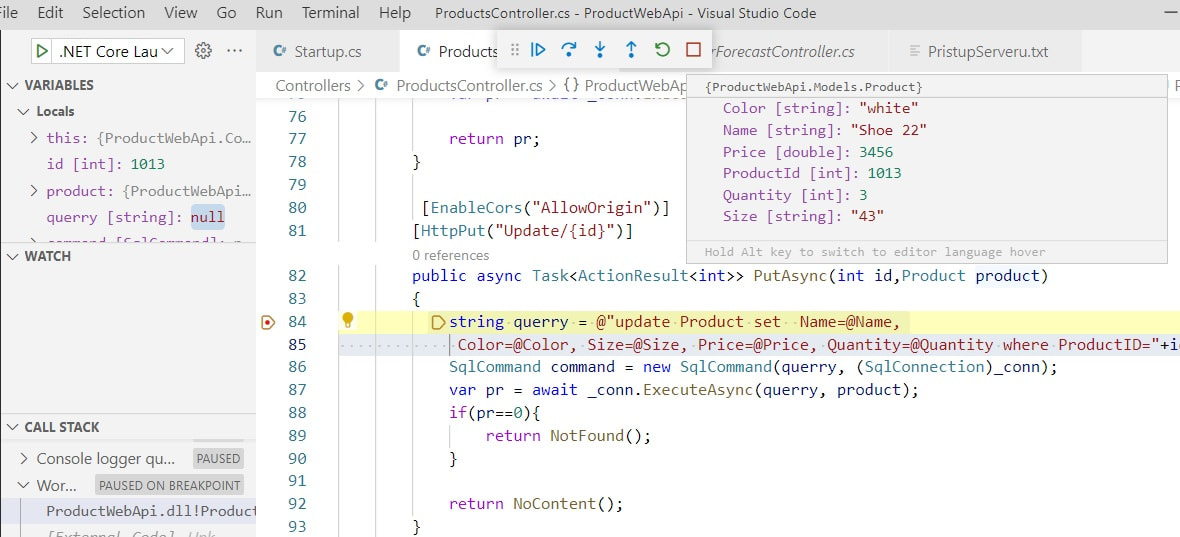Click 'return pr;' on line 77
The height and width of the screenshot is (537, 1180).
click(x=494, y=139)
